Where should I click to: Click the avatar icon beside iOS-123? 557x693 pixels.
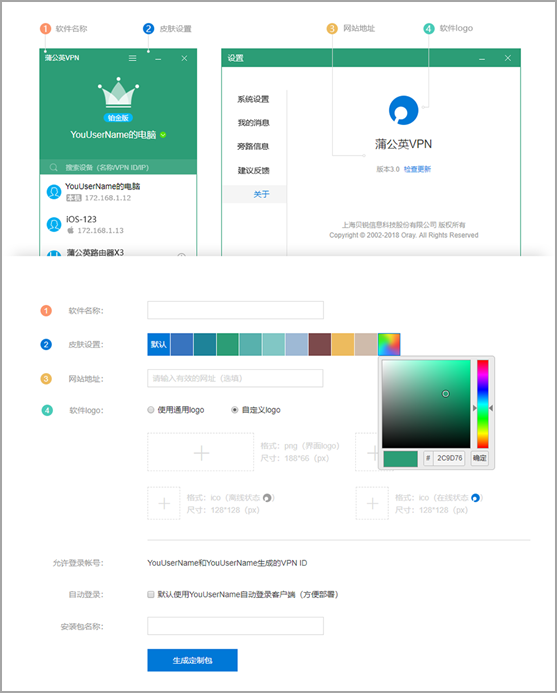[x=54, y=225]
